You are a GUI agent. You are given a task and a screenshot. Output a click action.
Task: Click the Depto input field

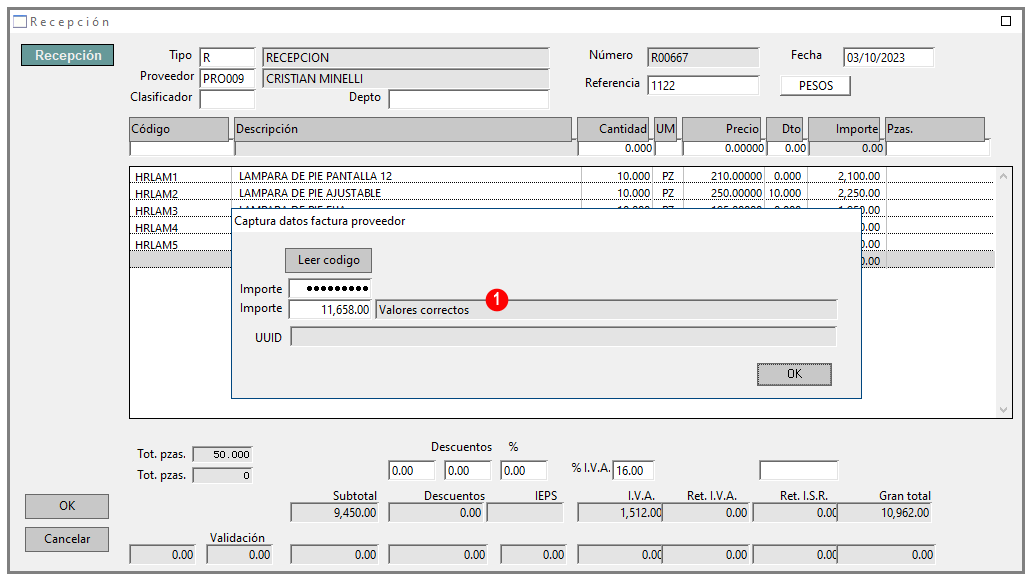coord(469,99)
